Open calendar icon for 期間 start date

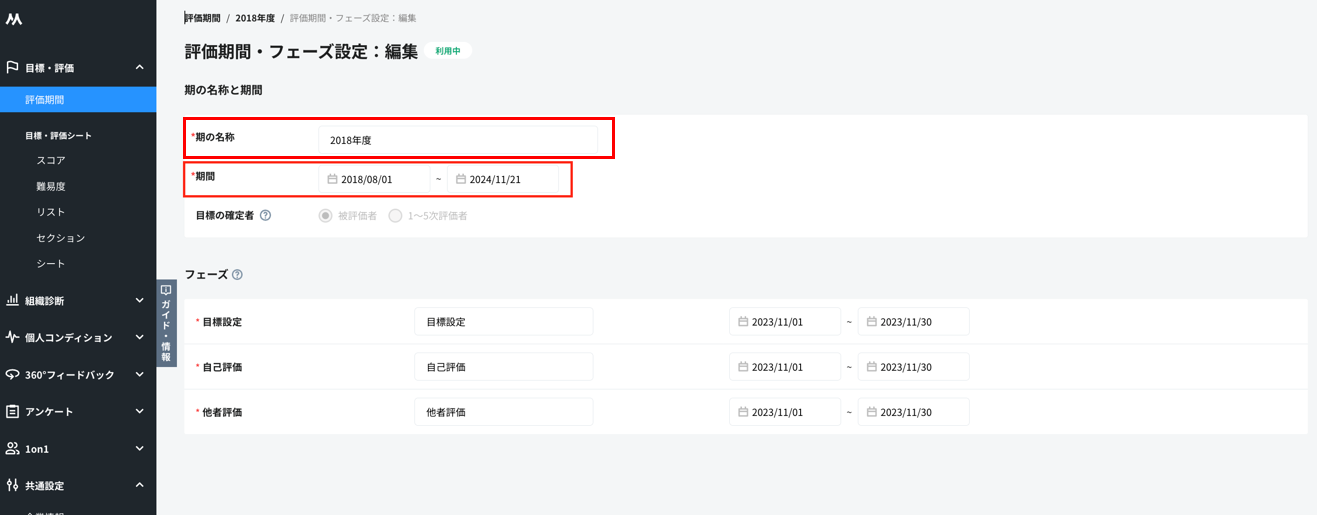pos(332,179)
